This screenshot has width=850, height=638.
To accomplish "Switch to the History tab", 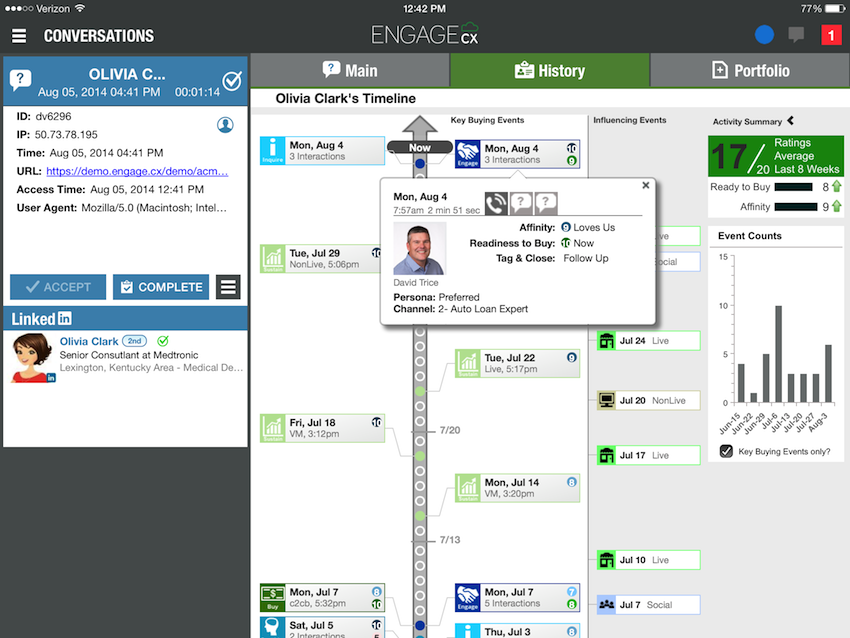I will [550, 70].
